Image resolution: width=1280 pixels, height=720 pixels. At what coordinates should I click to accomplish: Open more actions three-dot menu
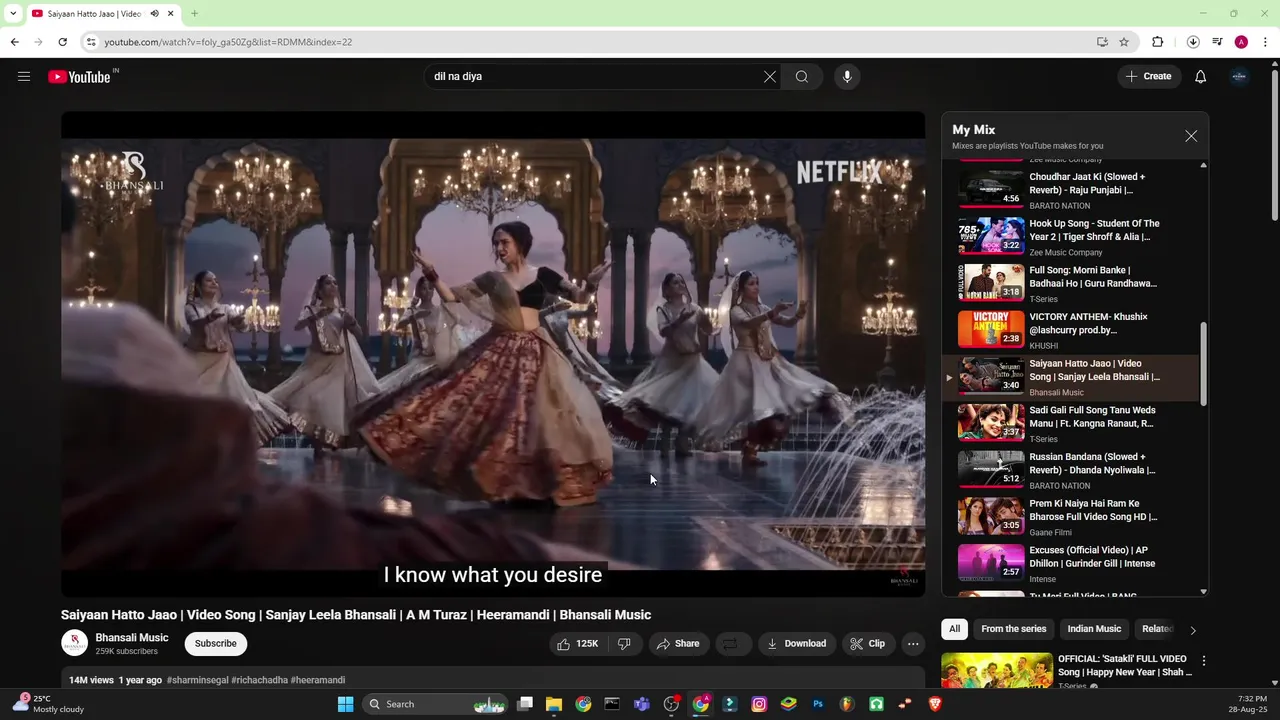click(913, 644)
